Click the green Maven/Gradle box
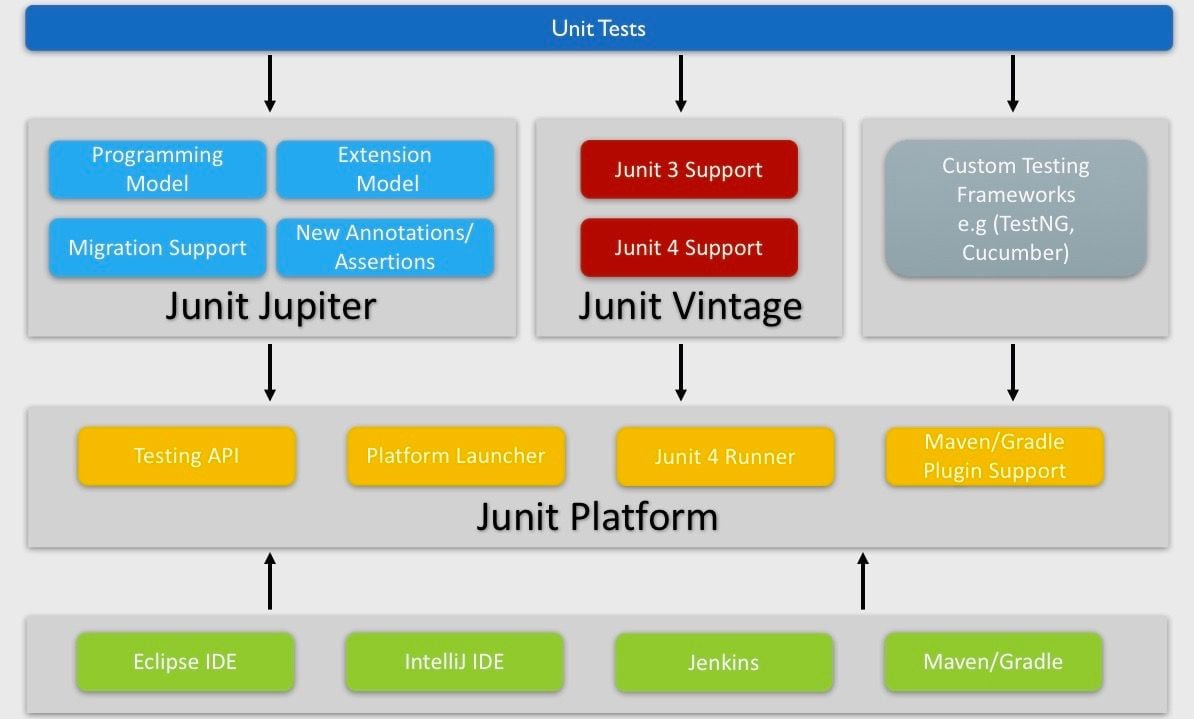The image size is (1194, 719). [993, 662]
